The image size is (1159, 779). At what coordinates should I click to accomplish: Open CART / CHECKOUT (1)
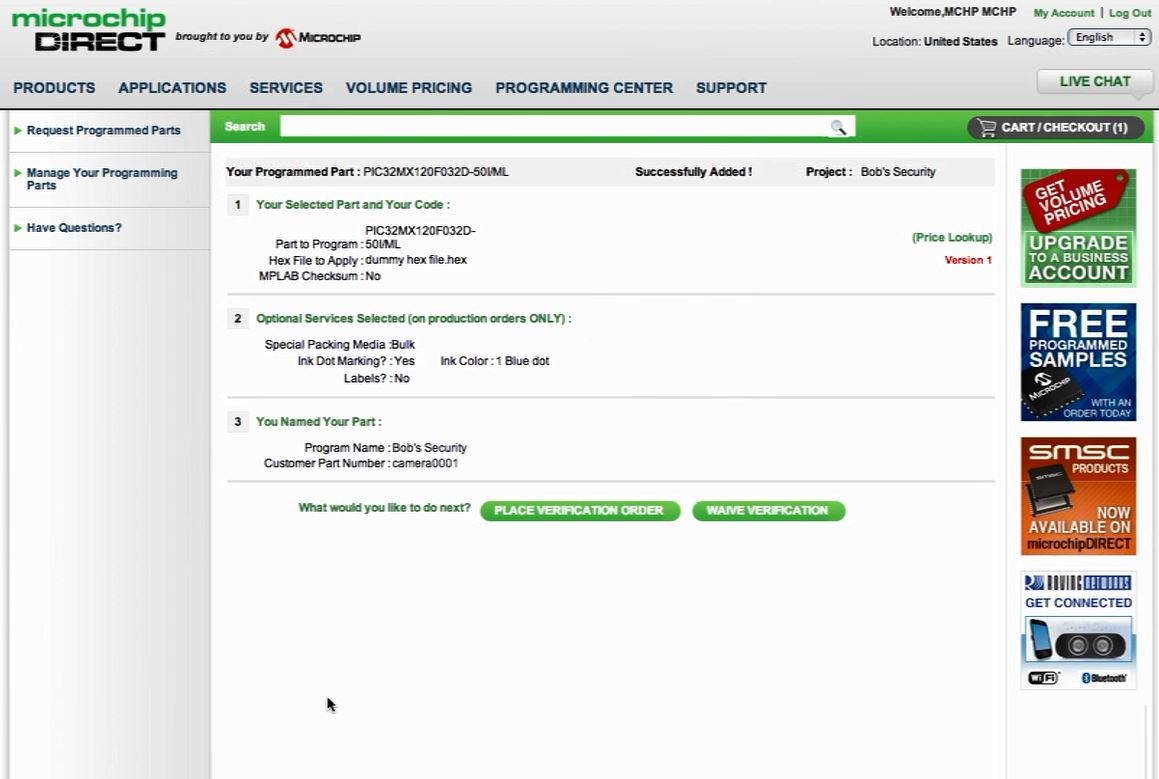1056,128
